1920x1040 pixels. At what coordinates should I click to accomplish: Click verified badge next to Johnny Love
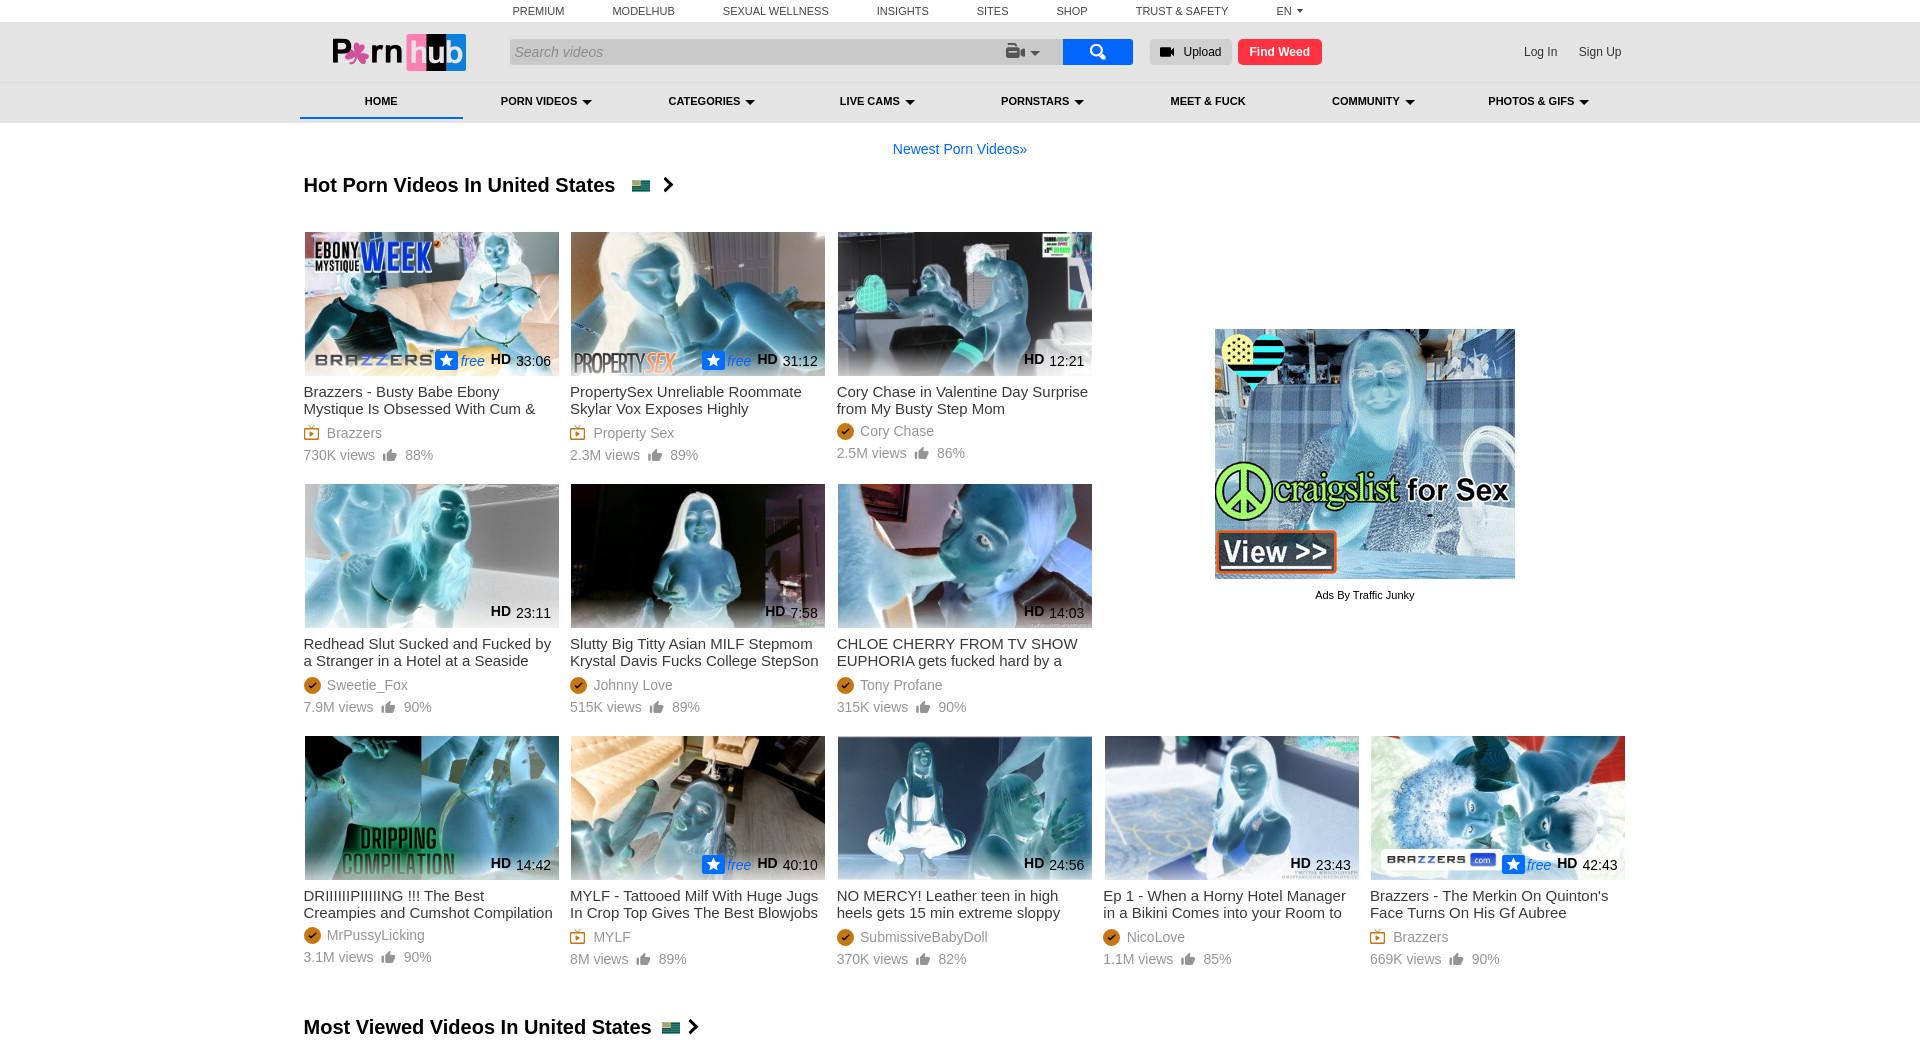[x=578, y=685]
